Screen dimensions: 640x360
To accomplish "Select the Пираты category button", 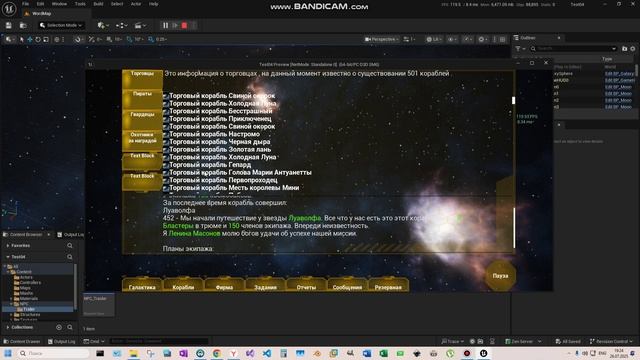I will [x=142, y=99].
